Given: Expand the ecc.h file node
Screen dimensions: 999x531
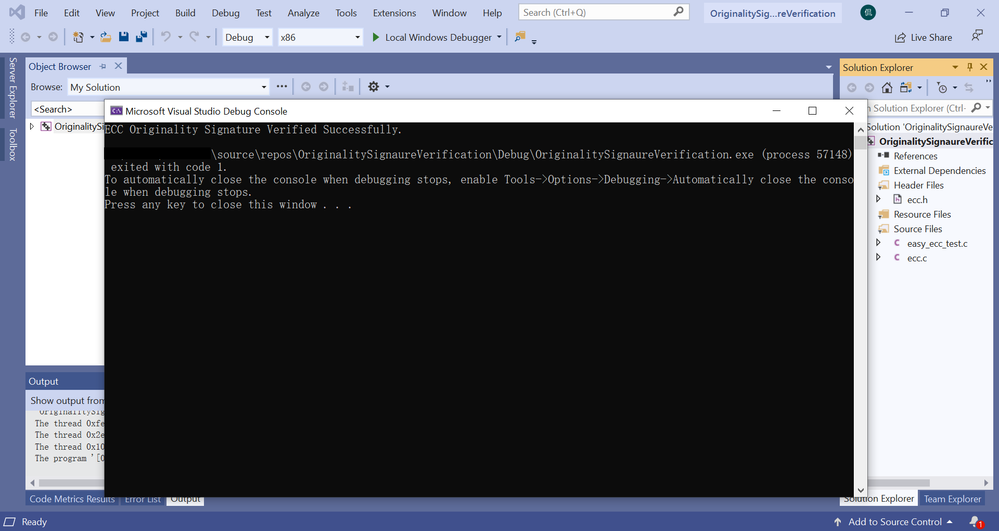Looking at the screenshot, I should pyautogui.click(x=879, y=200).
